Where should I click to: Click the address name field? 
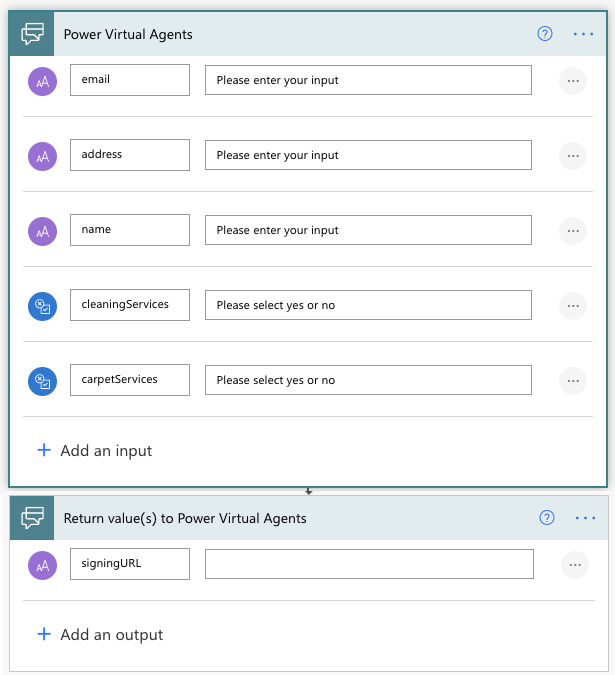click(x=129, y=155)
